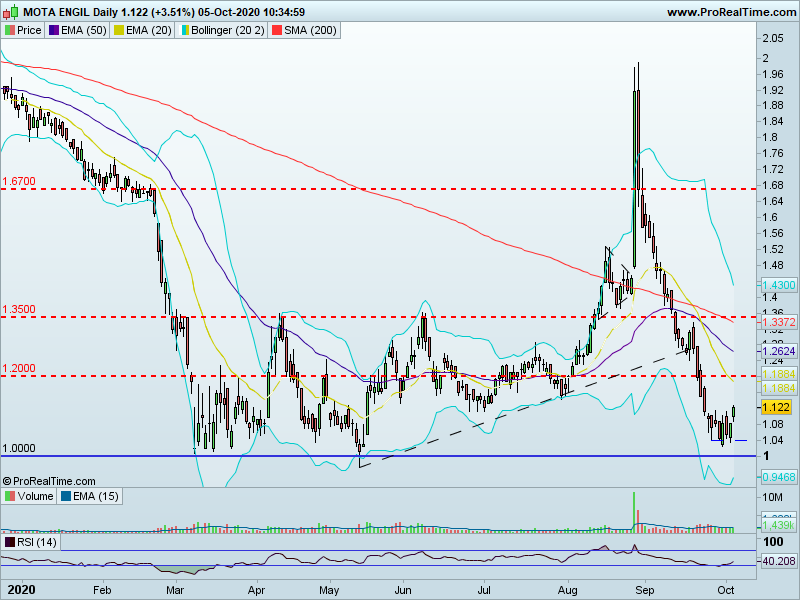Click the 1.0000 support line label
The height and width of the screenshot is (600, 800).
[19, 448]
